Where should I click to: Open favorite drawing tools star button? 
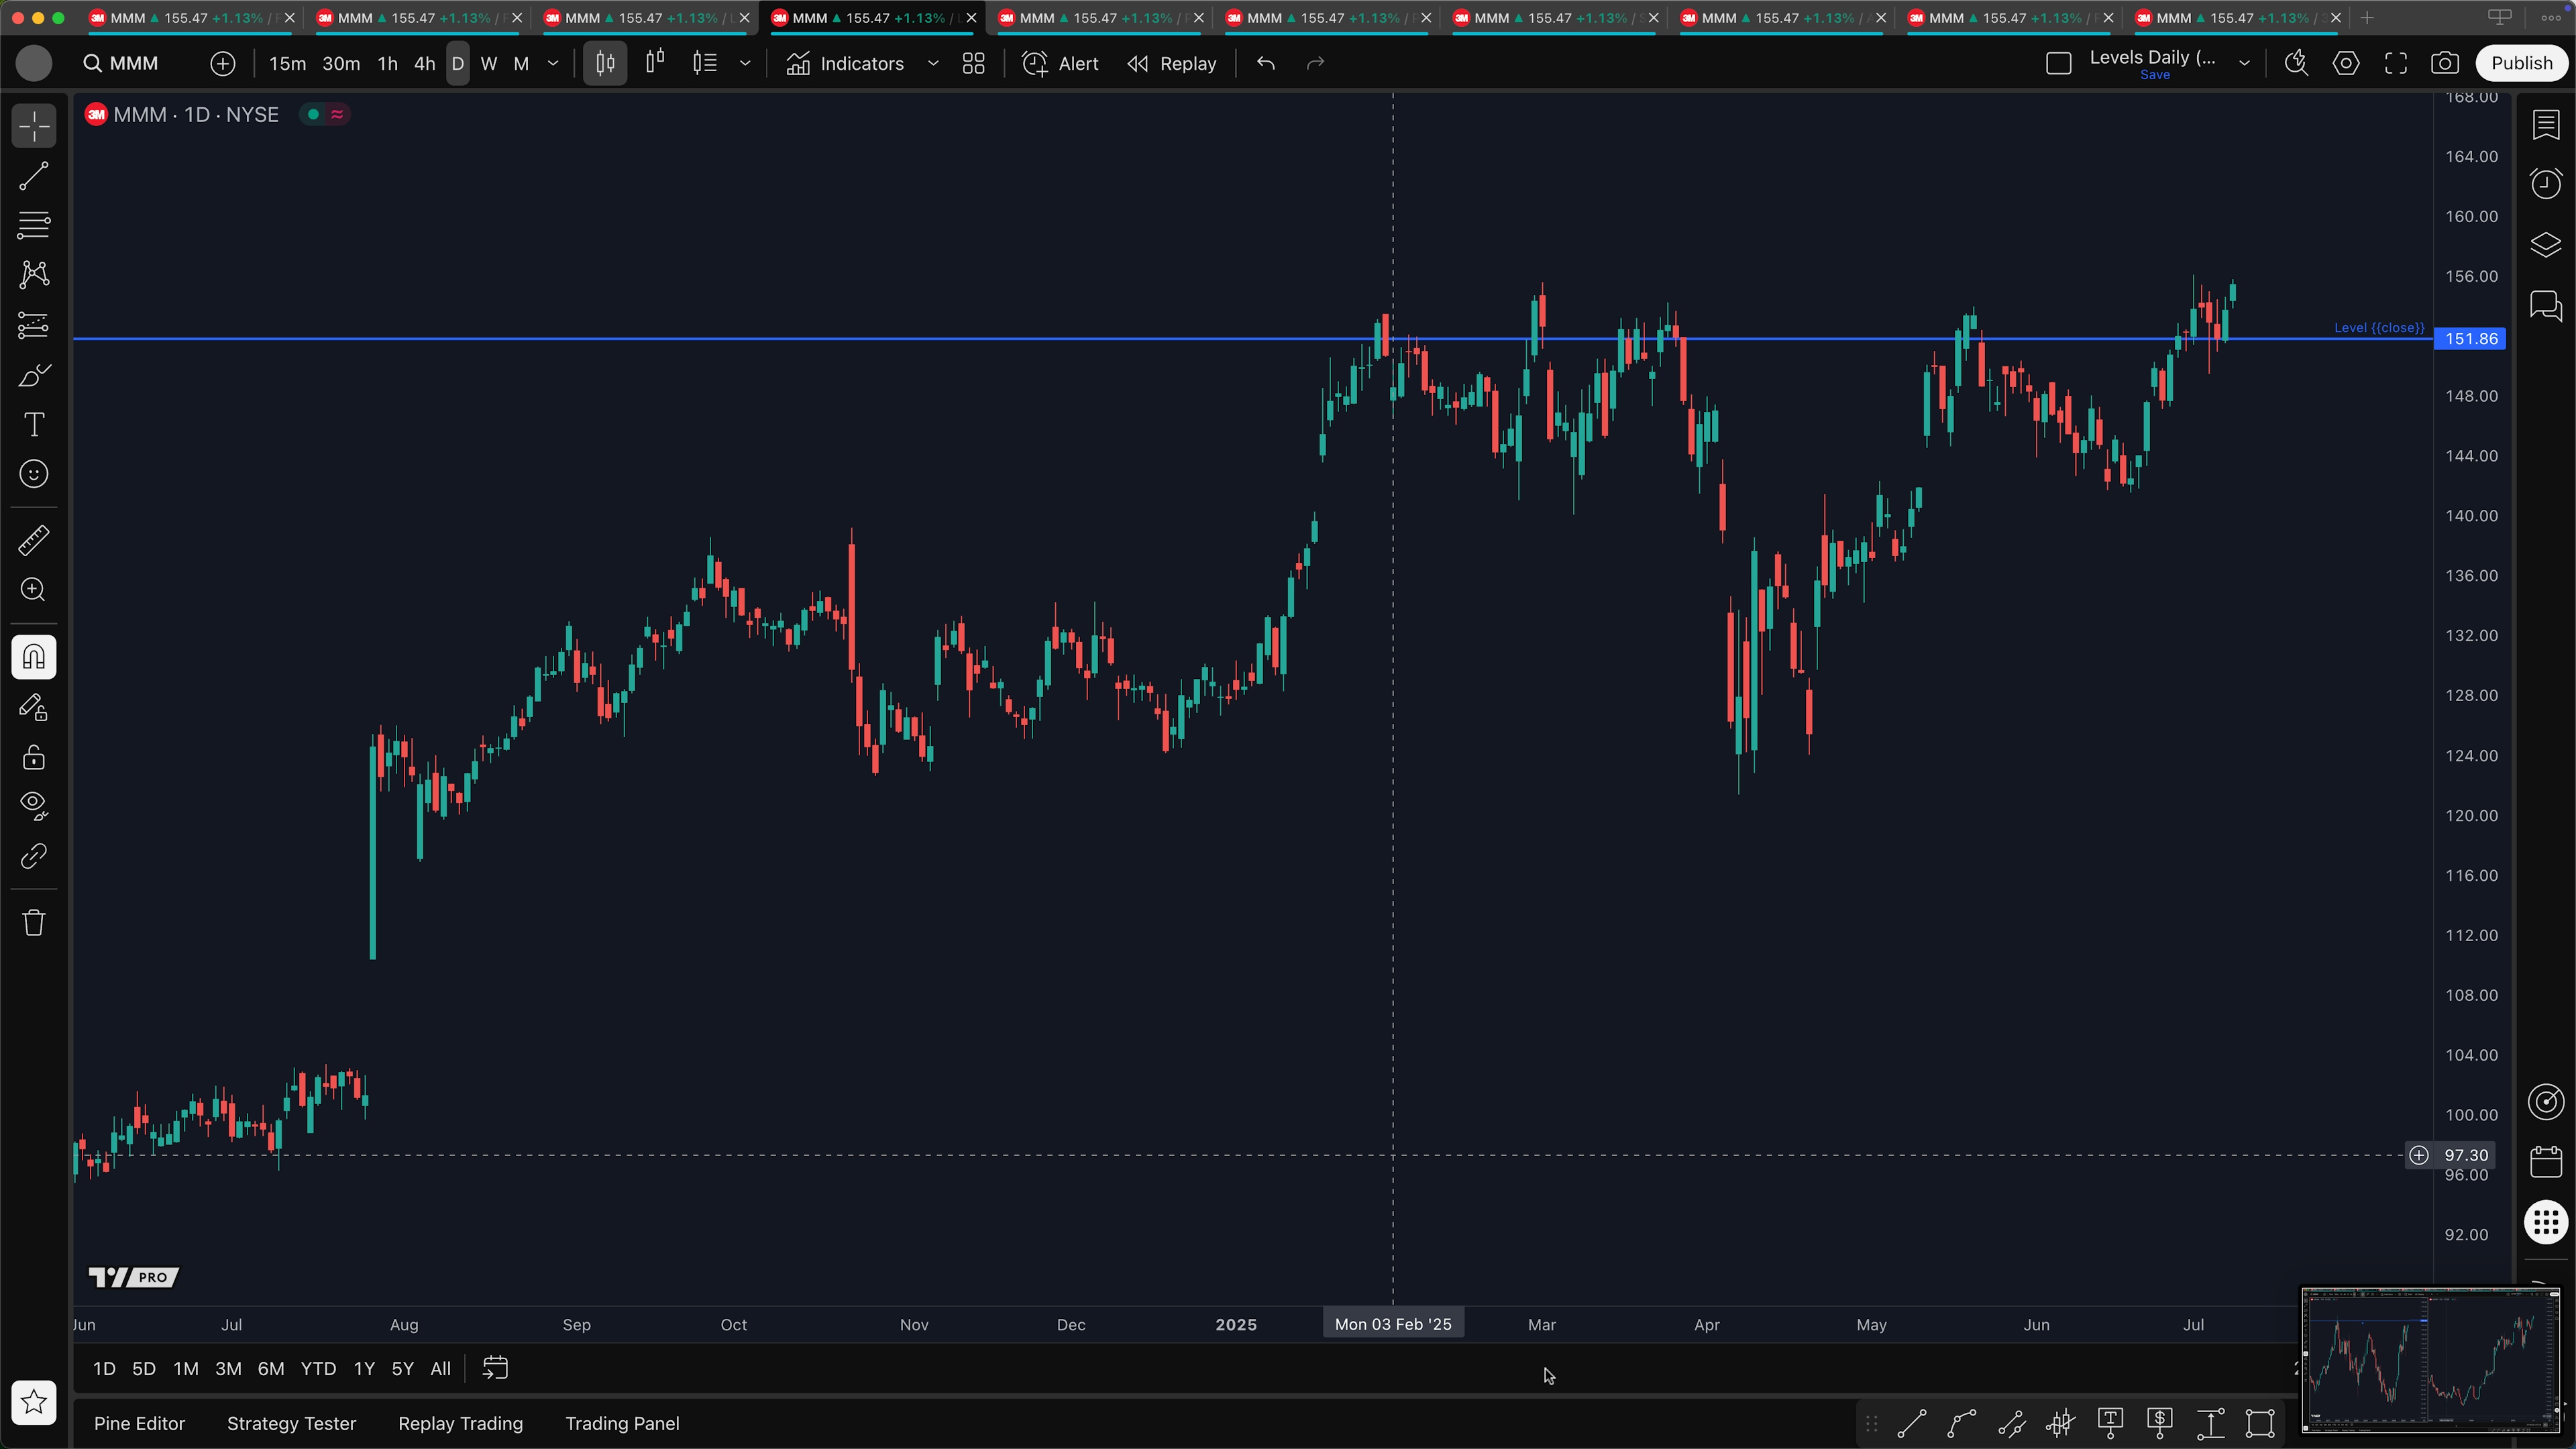34,1402
